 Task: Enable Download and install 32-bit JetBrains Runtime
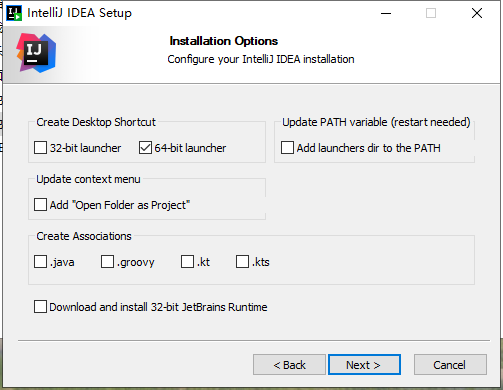pos(40,307)
